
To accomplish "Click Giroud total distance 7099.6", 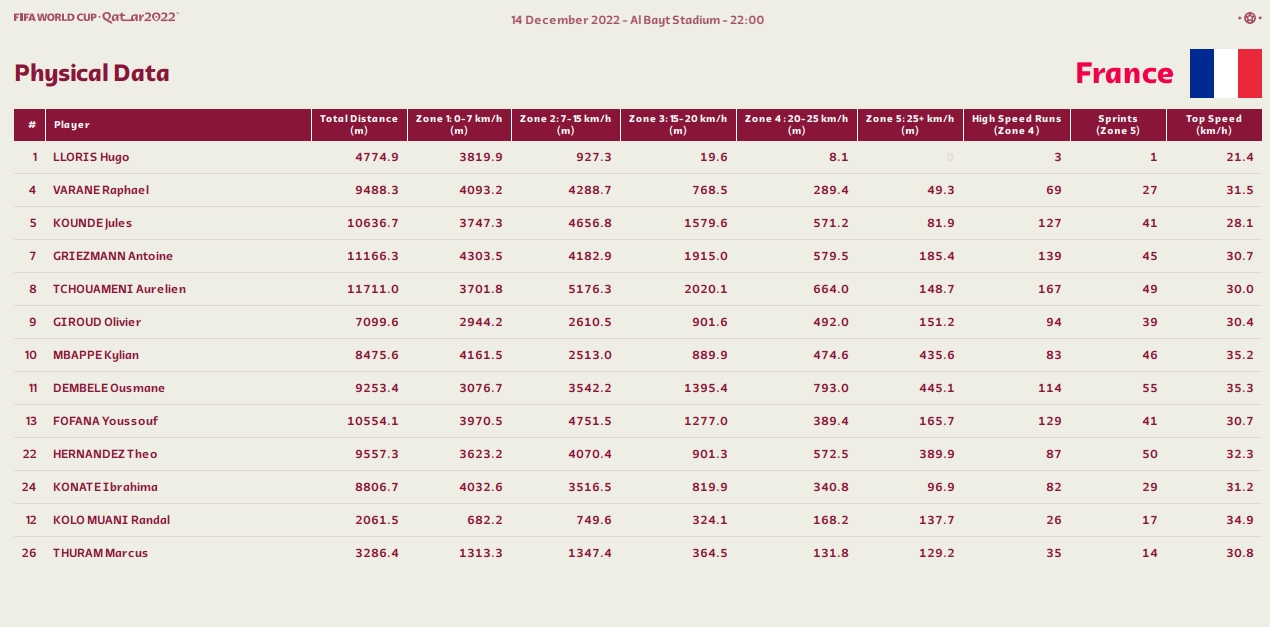I will pos(377,322).
